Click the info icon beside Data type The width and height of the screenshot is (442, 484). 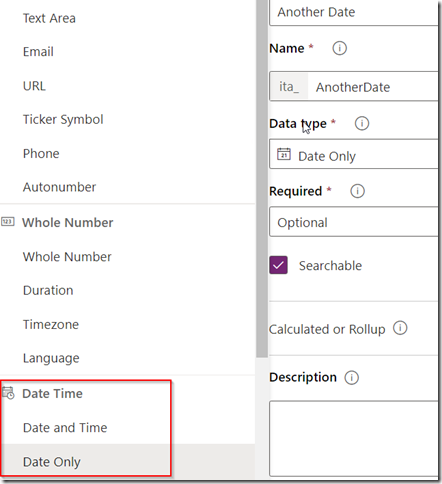pyautogui.click(x=362, y=123)
